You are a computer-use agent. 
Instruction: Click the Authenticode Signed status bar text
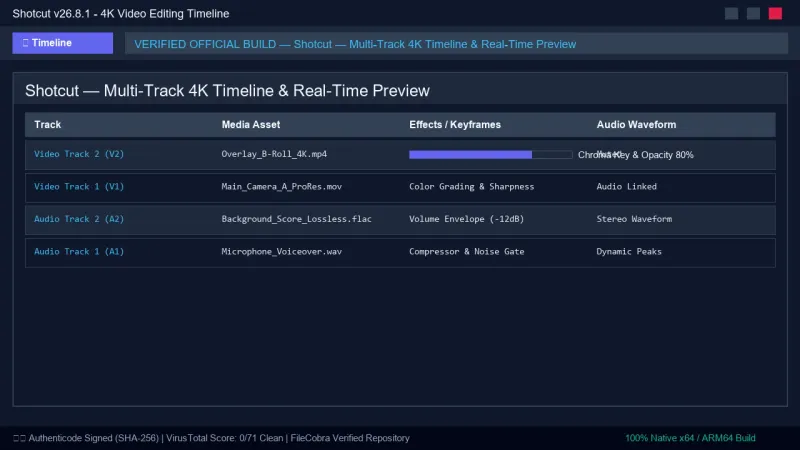(x=211, y=438)
